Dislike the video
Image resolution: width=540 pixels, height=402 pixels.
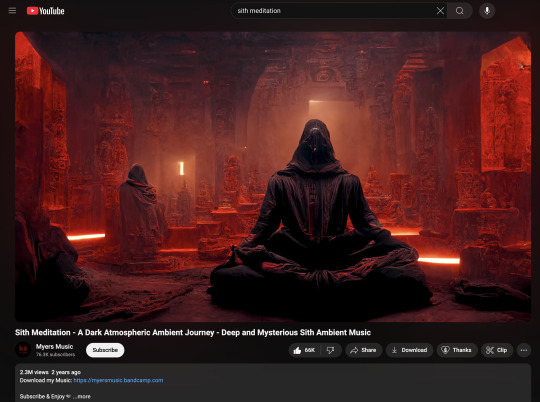tap(331, 350)
